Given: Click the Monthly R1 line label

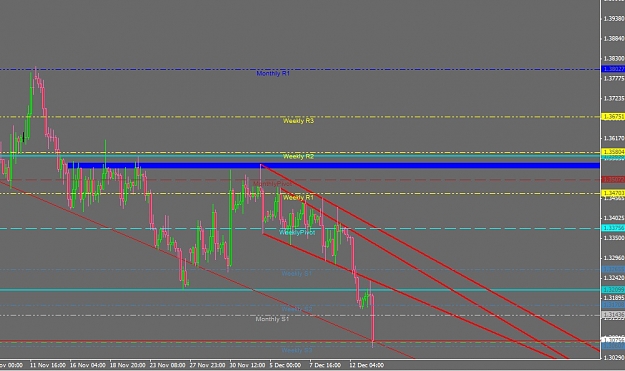Looking at the screenshot, I should pos(273,73).
